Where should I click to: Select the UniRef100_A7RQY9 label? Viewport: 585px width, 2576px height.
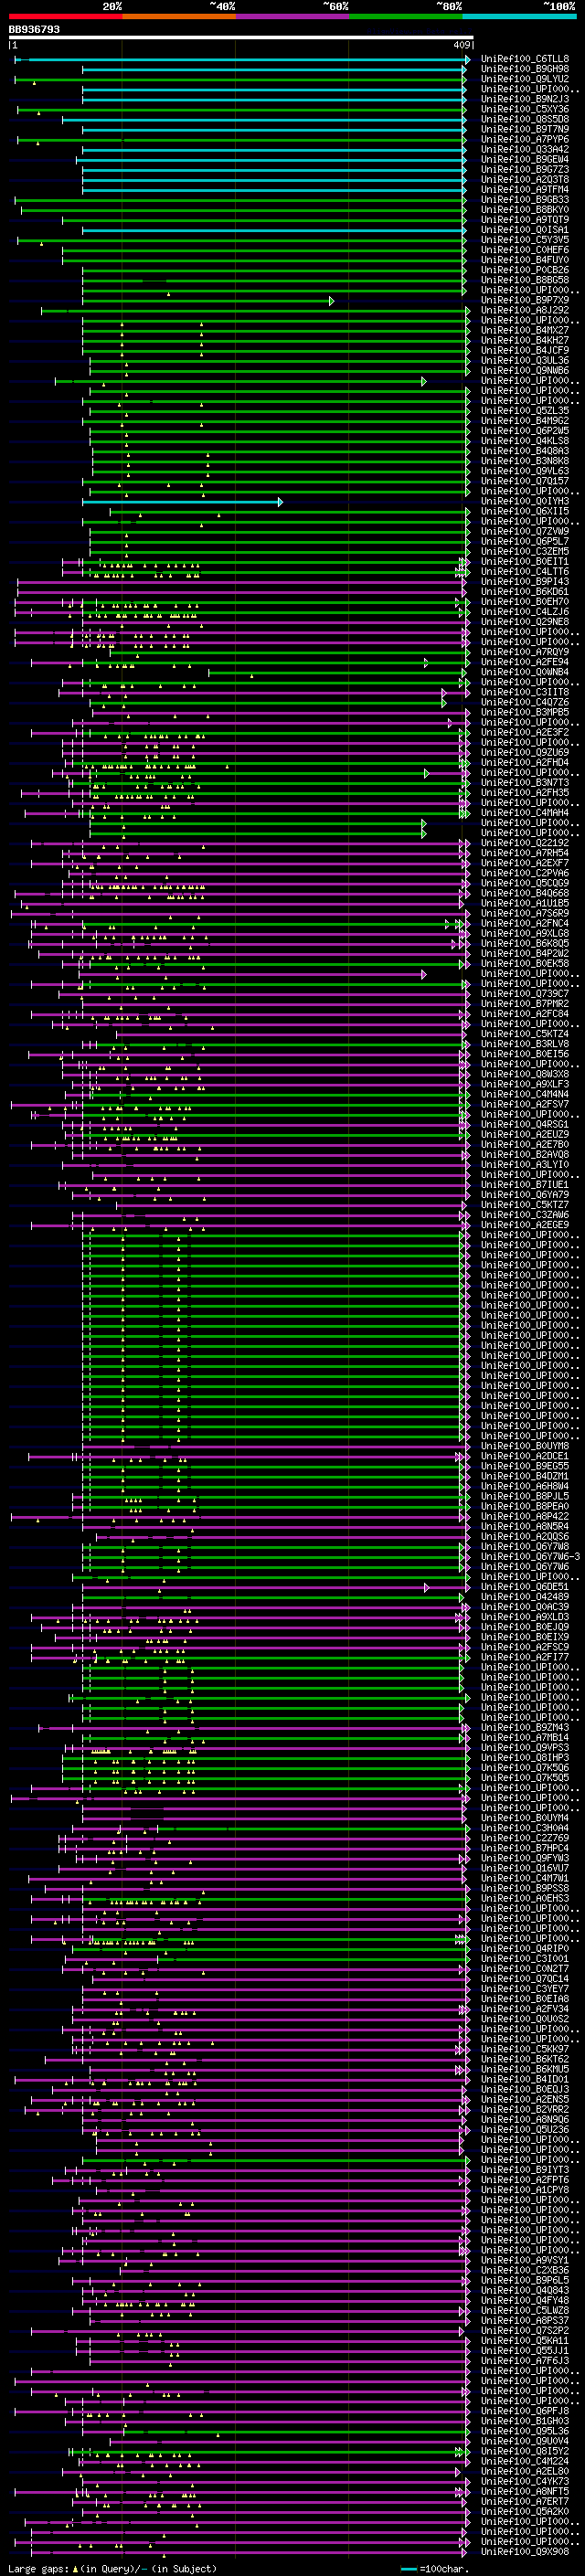[x=525, y=652]
